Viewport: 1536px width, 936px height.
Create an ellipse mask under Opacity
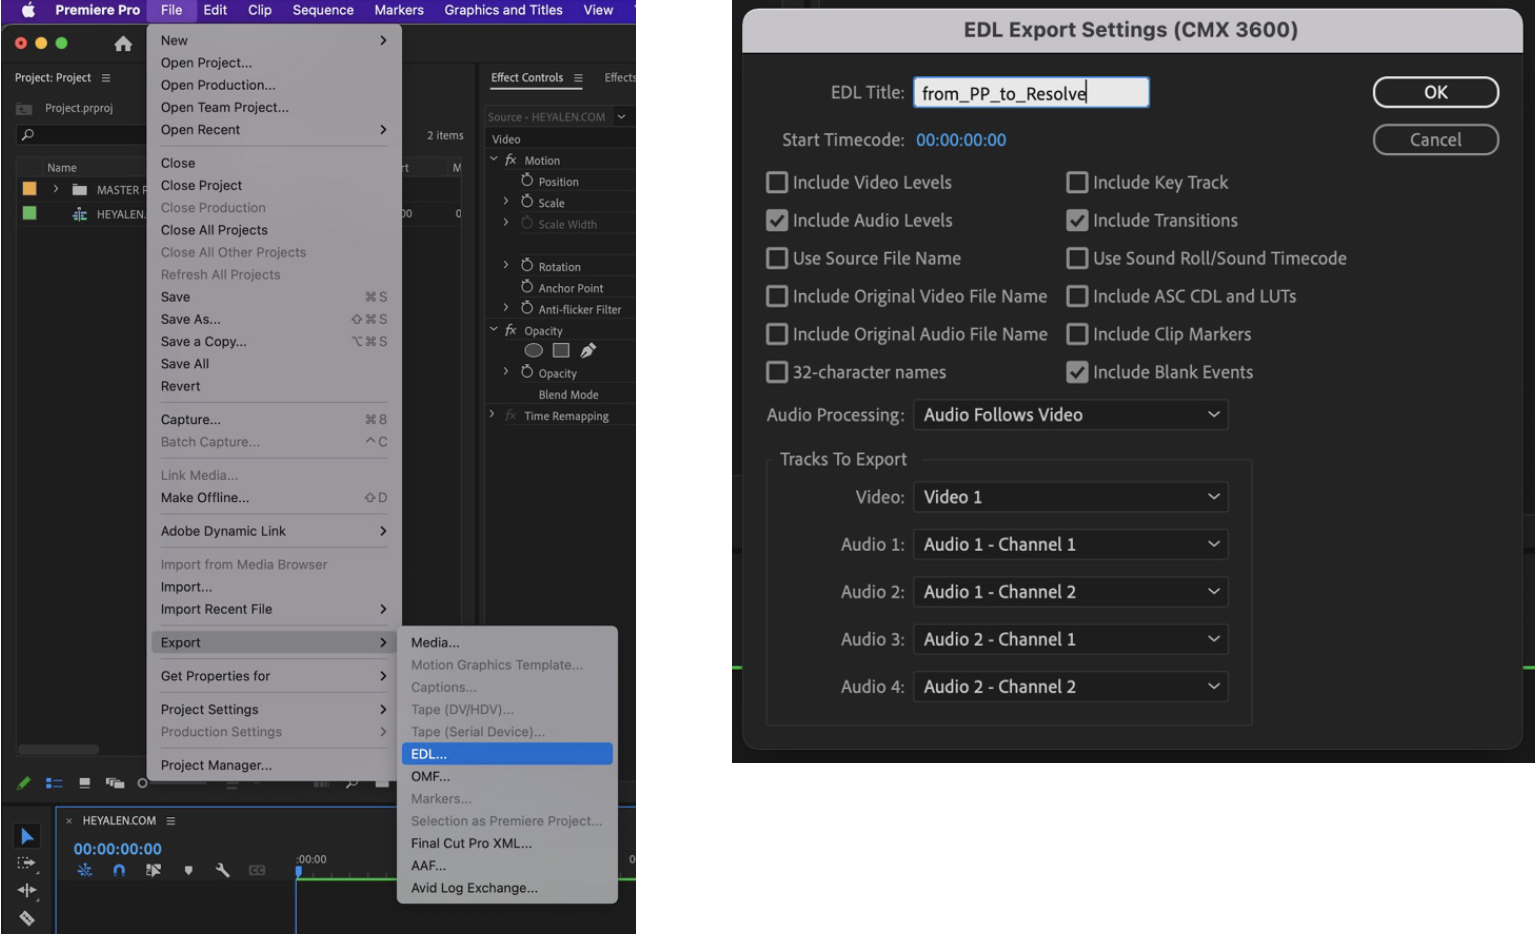point(534,350)
